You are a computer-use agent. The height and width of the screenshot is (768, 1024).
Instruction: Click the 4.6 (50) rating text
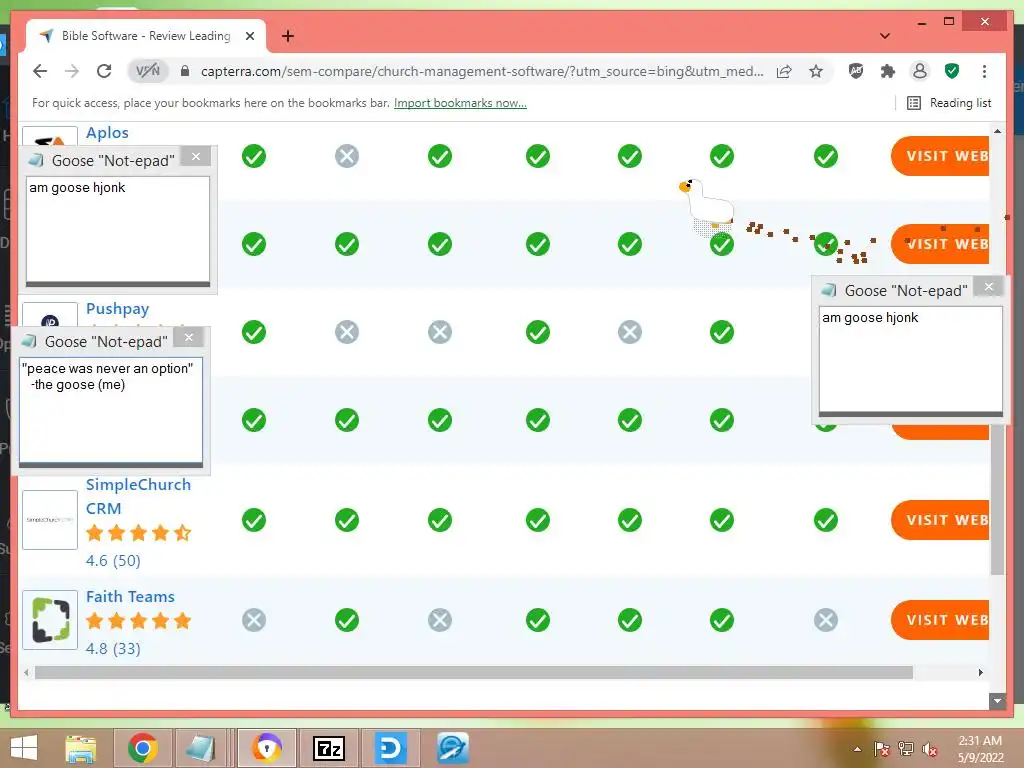click(x=113, y=560)
